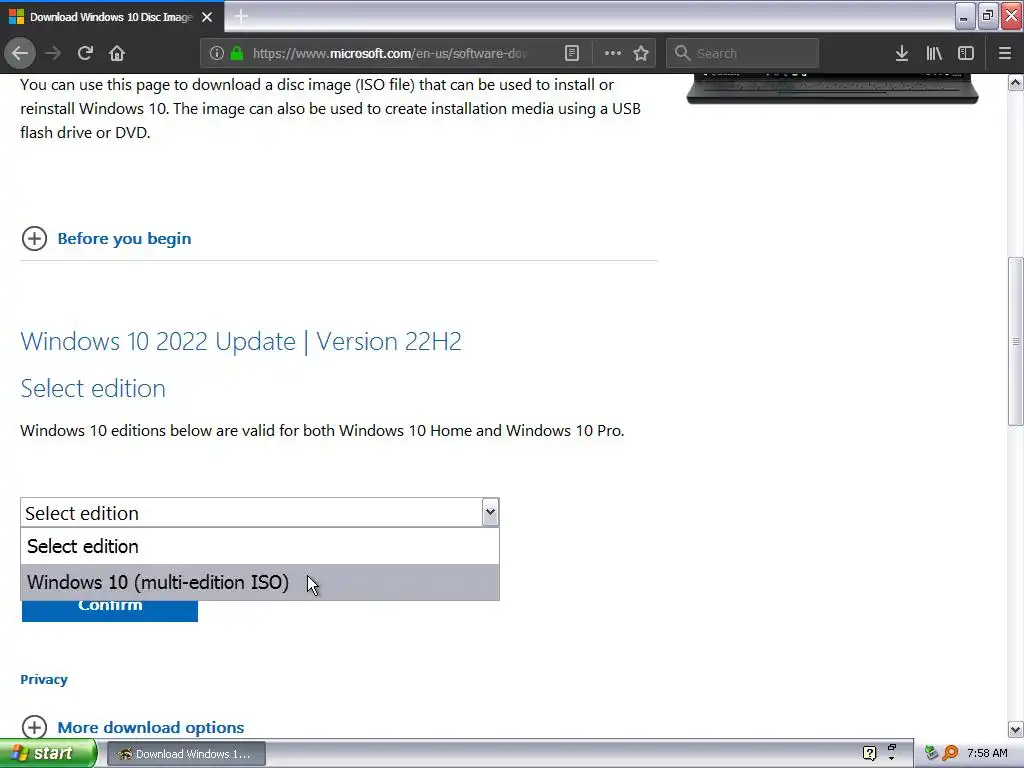This screenshot has height=768, width=1024.
Task: Open the browser home page
Action: (117, 54)
